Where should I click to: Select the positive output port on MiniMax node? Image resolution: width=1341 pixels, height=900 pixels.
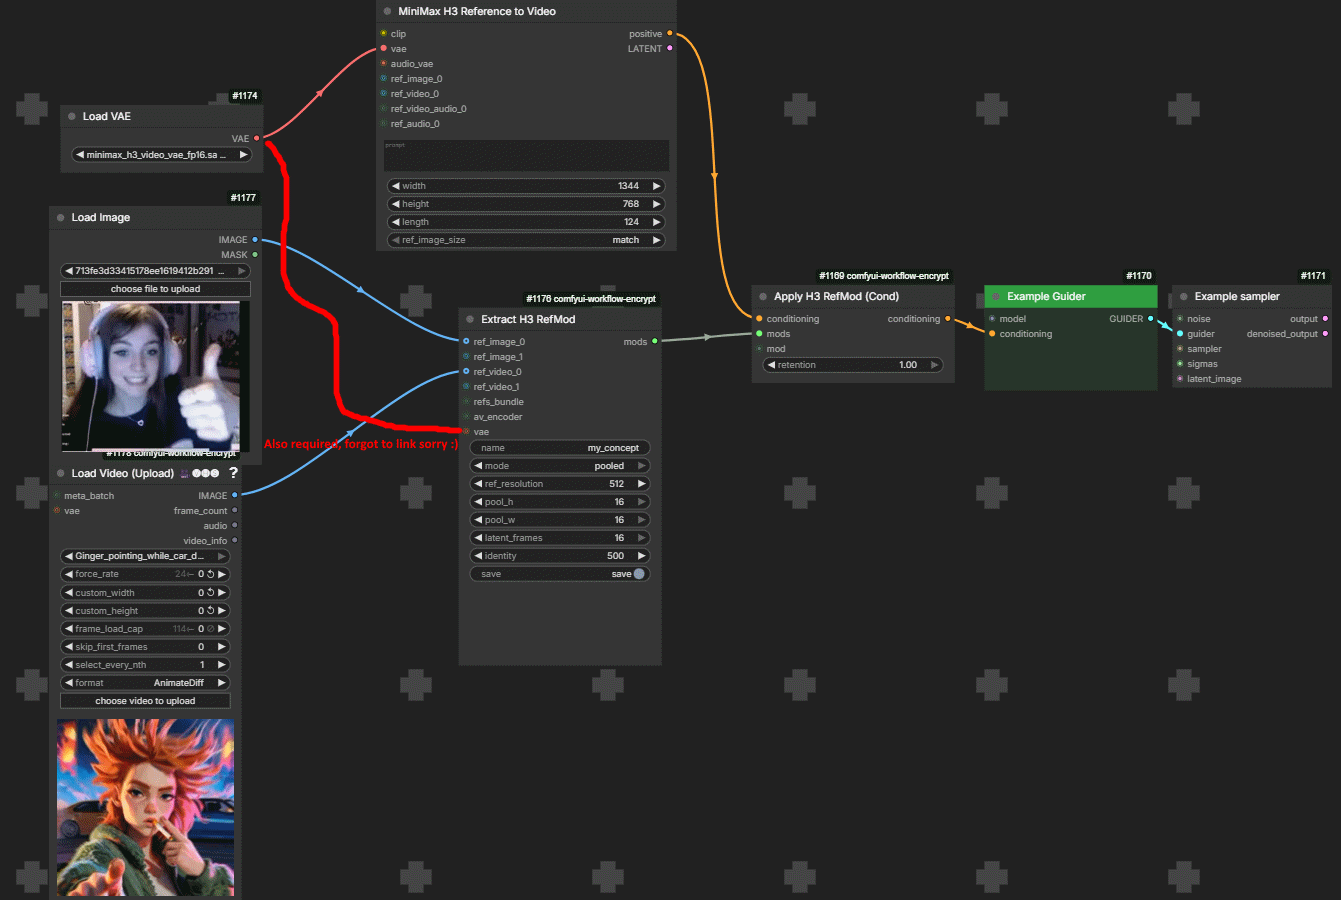(669, 34)
